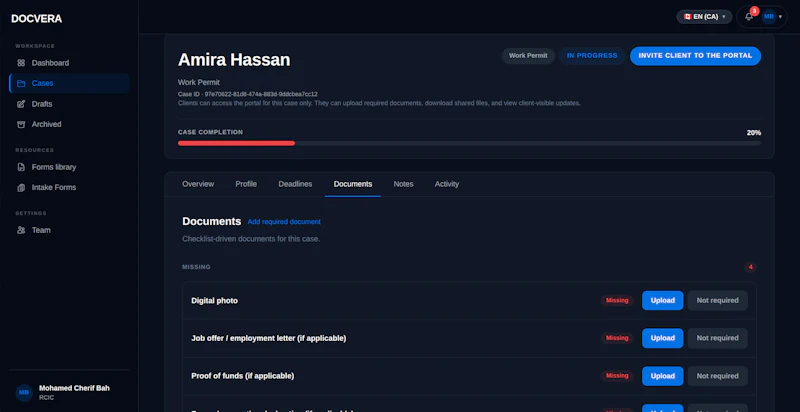The width and height of the screenshot is (800, 412).
Task: Click the Cases folder icon
Action: (x=21, y=84)
